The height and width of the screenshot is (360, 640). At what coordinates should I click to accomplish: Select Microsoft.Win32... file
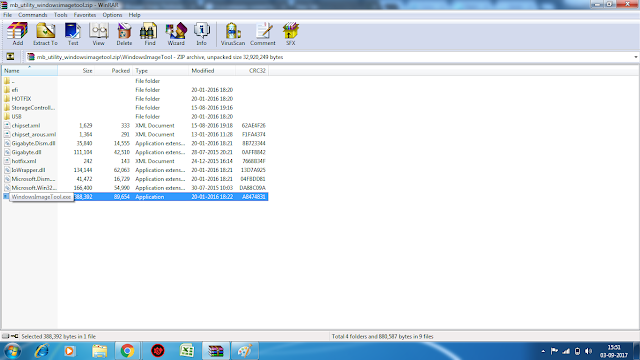pos(135,188)
